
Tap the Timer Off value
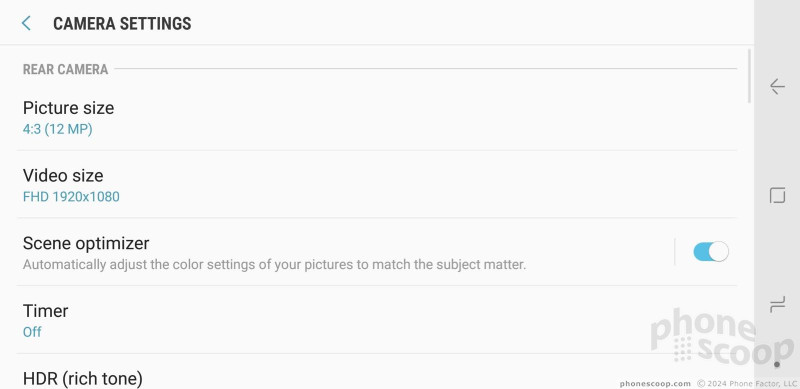click(32, 332)
